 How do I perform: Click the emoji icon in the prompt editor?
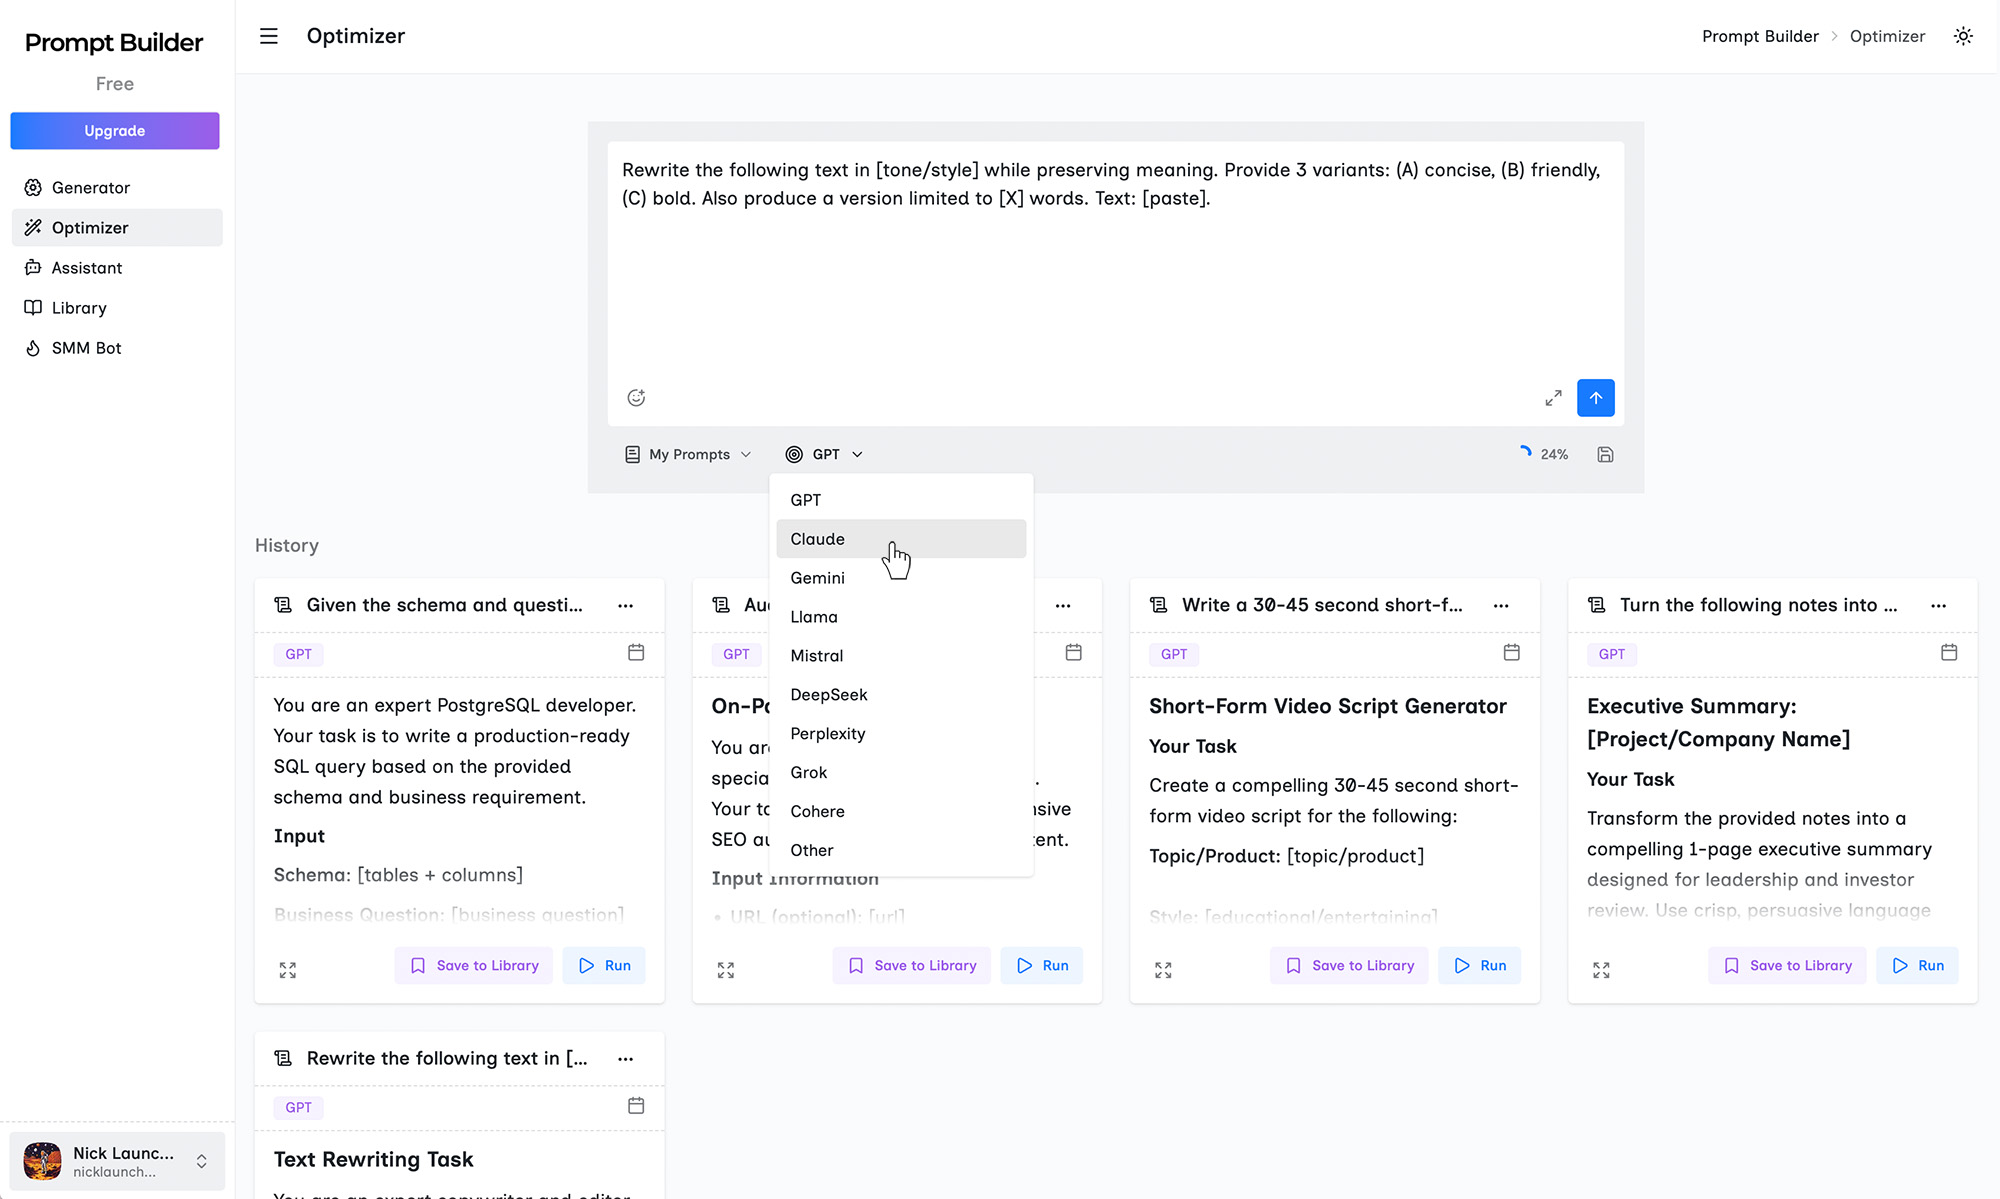pos(637,397)
